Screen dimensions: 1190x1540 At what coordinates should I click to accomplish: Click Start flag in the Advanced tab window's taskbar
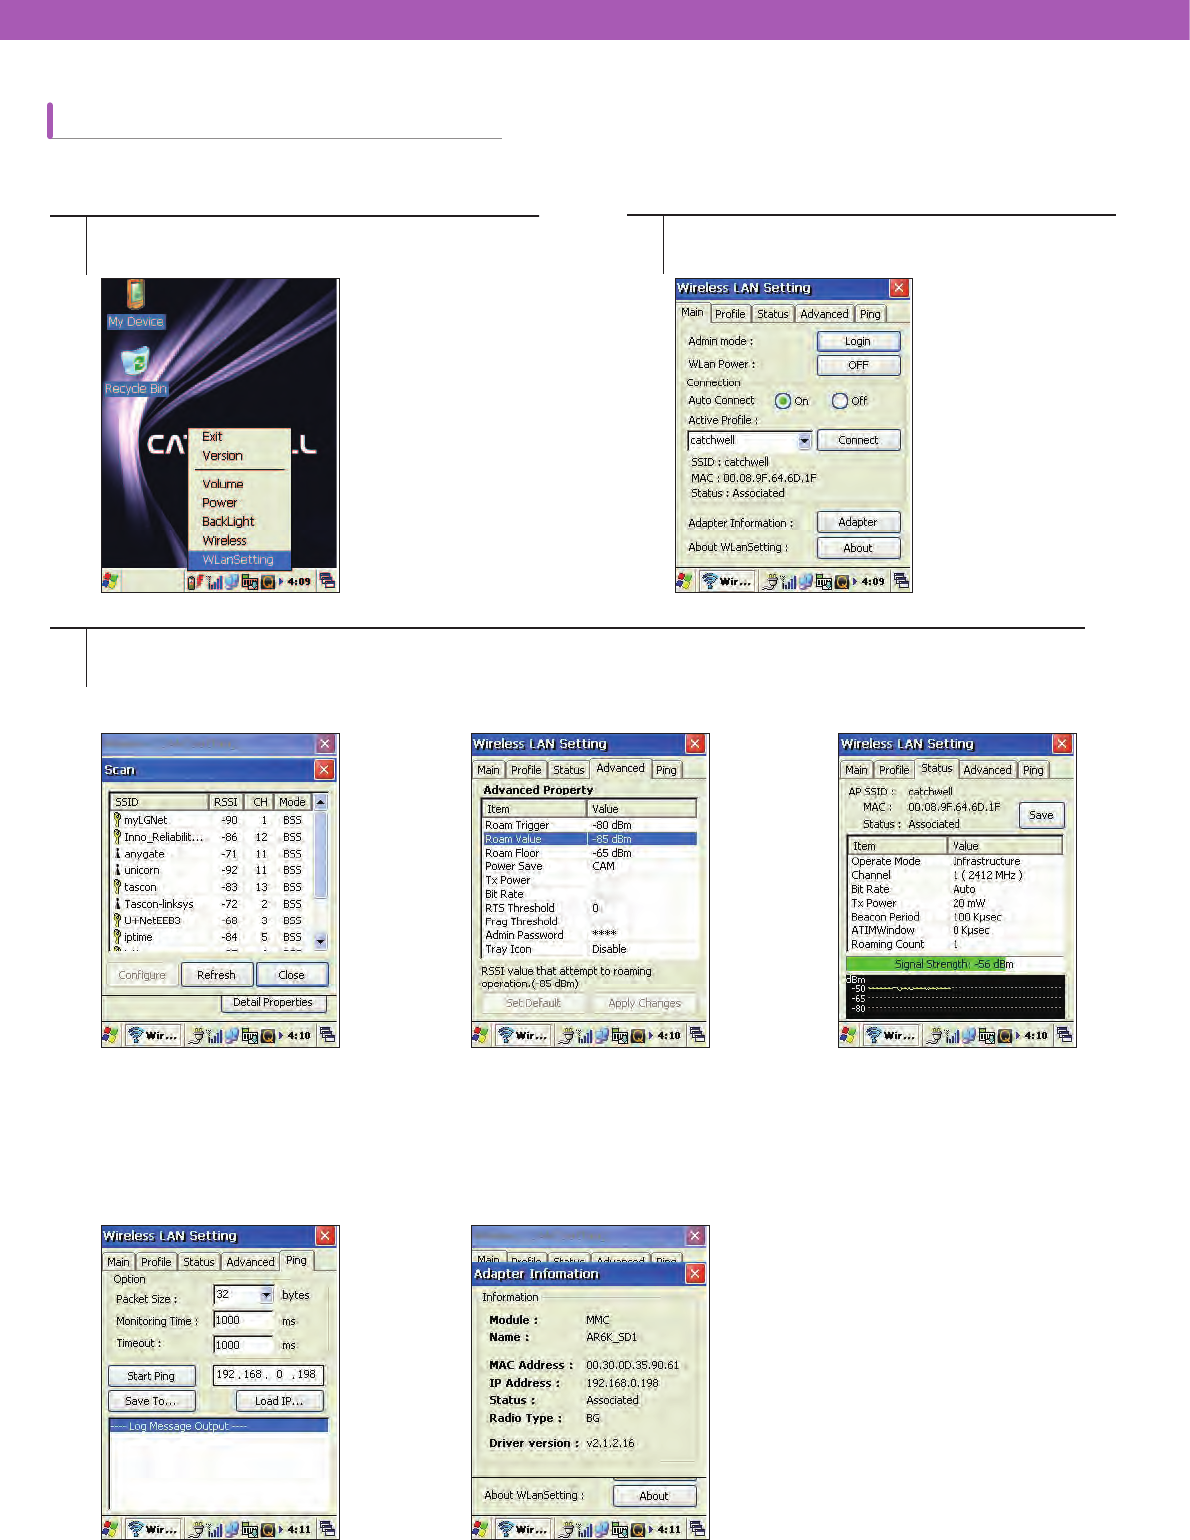[x=481, y=1036]
